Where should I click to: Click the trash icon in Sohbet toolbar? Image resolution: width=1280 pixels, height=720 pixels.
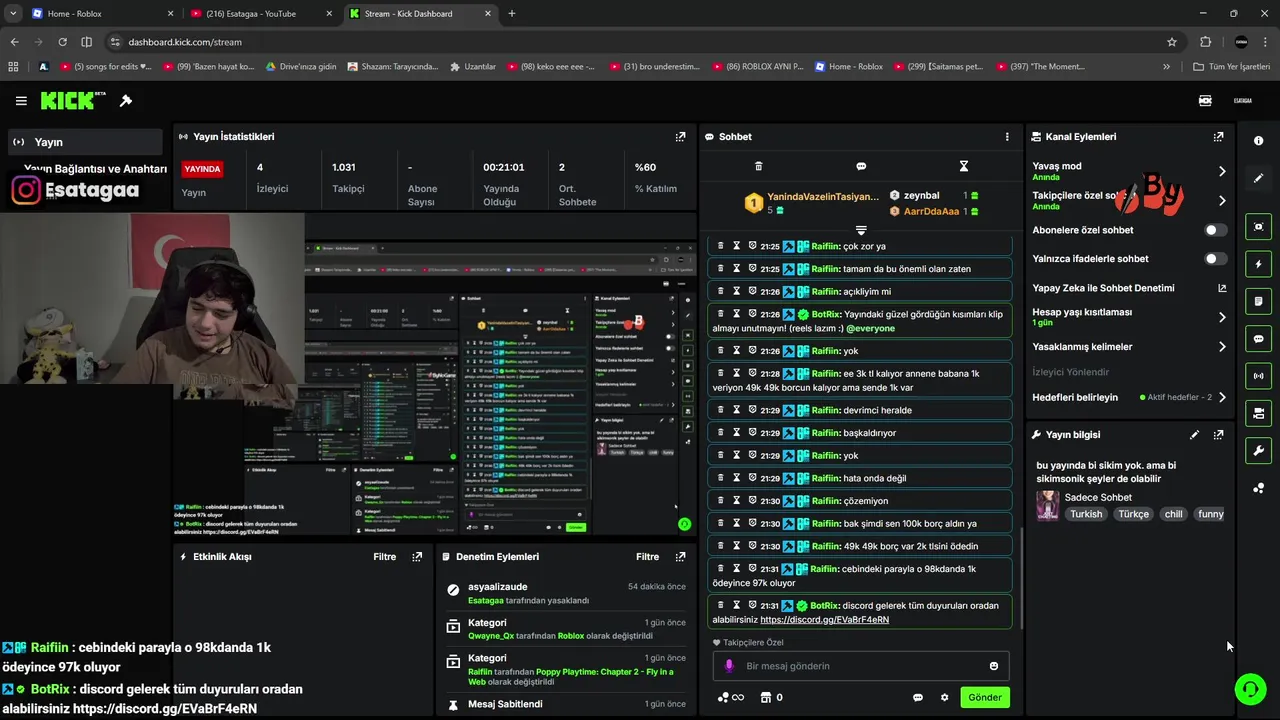(x=758, y=166)
